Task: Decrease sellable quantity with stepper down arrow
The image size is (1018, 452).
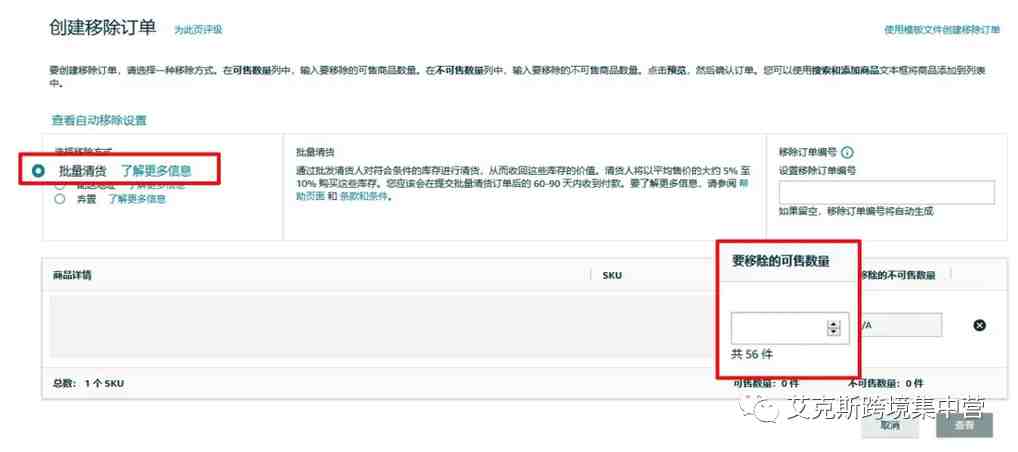Action: 834,332
